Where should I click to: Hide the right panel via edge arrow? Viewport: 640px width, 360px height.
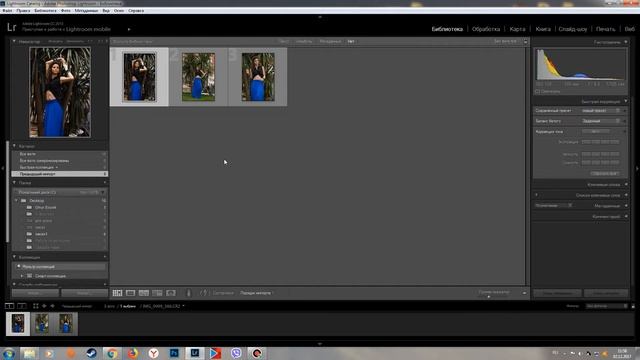point(637,168)
